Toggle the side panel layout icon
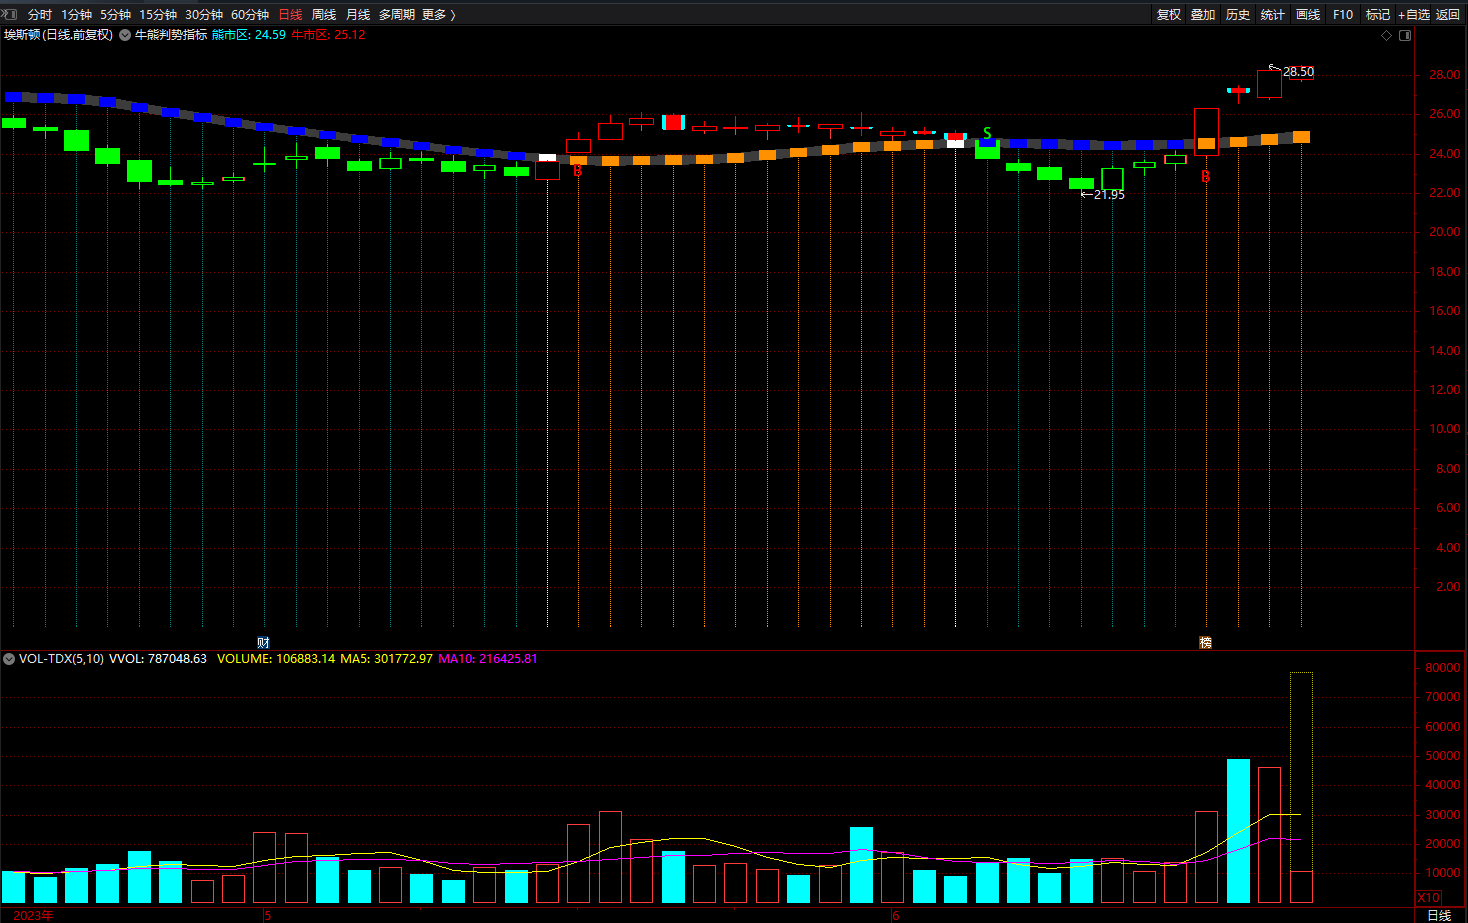Viewport: 1468px width, 923px height. pyautogui.click(x=1405, y=35)
